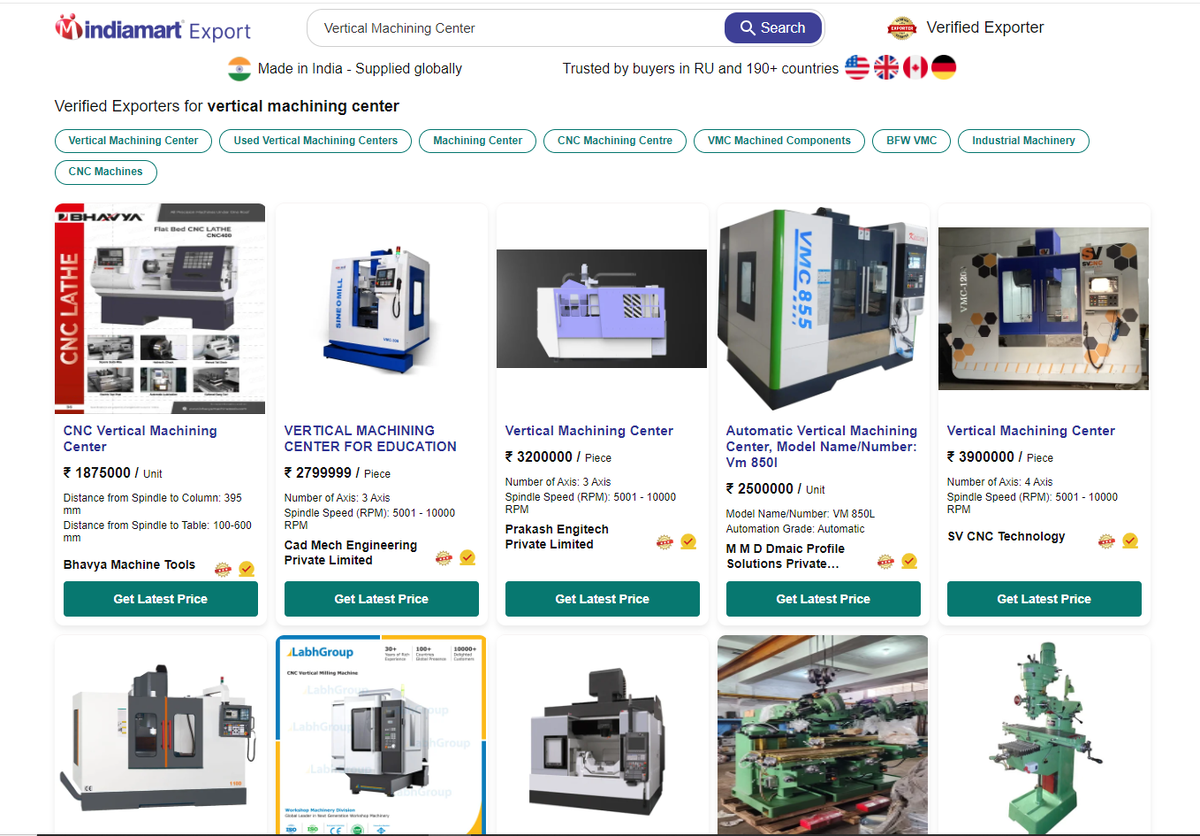This screenshot has width=1200, height=836.
Task: Select Used Vertical Machining Centers chip
Action: click(316, 141)
